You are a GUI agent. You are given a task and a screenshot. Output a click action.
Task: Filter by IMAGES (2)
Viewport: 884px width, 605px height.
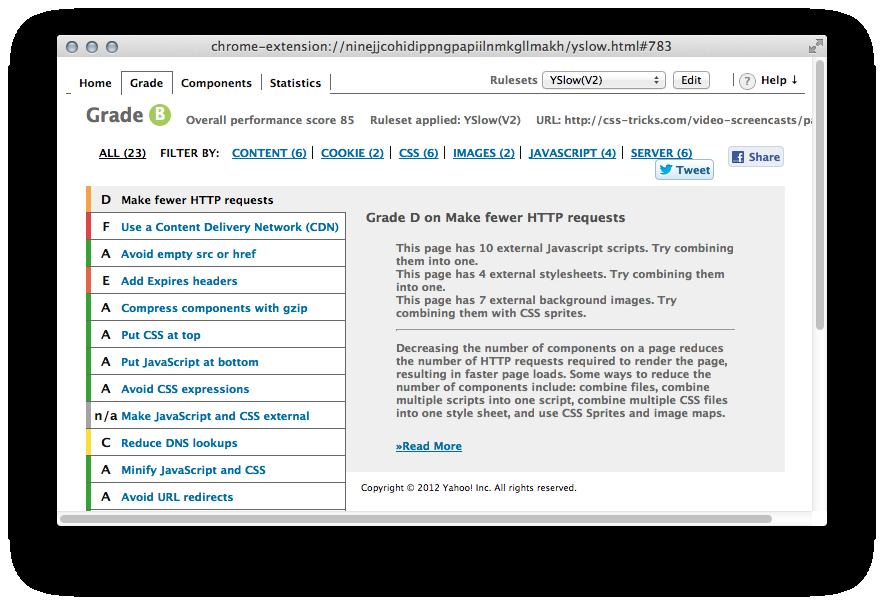[484, 153]
